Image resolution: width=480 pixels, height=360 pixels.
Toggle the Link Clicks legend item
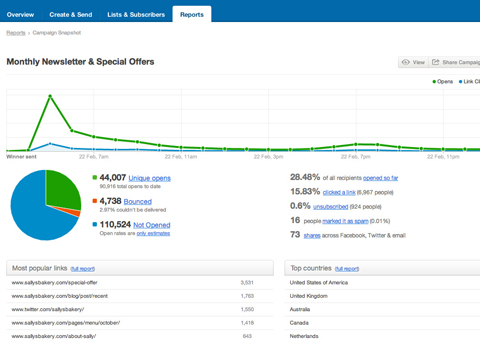point(469,82)
